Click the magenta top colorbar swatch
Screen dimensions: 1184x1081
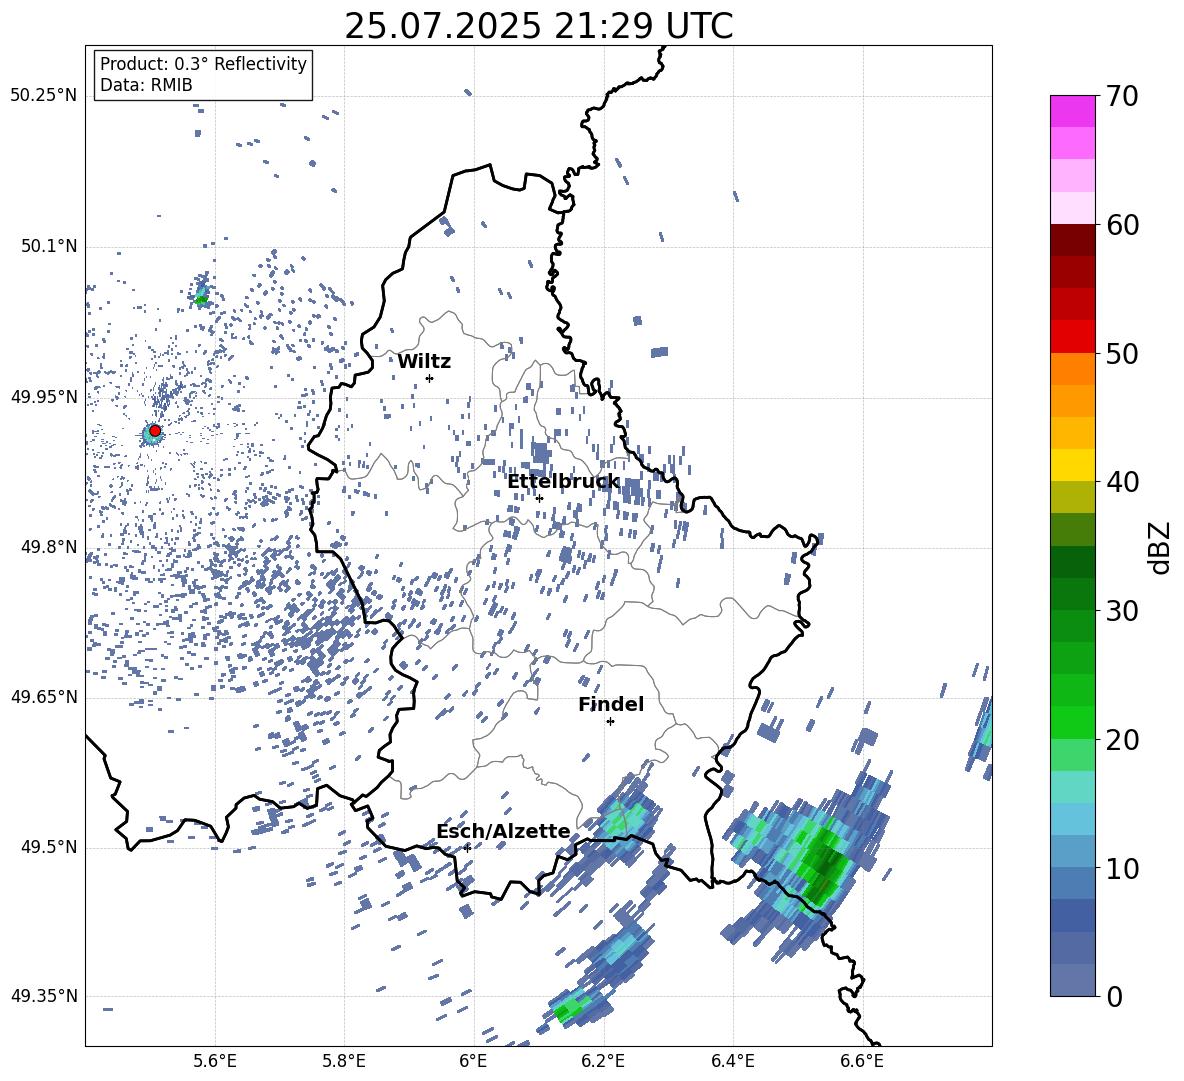[x=1072, y=111]
